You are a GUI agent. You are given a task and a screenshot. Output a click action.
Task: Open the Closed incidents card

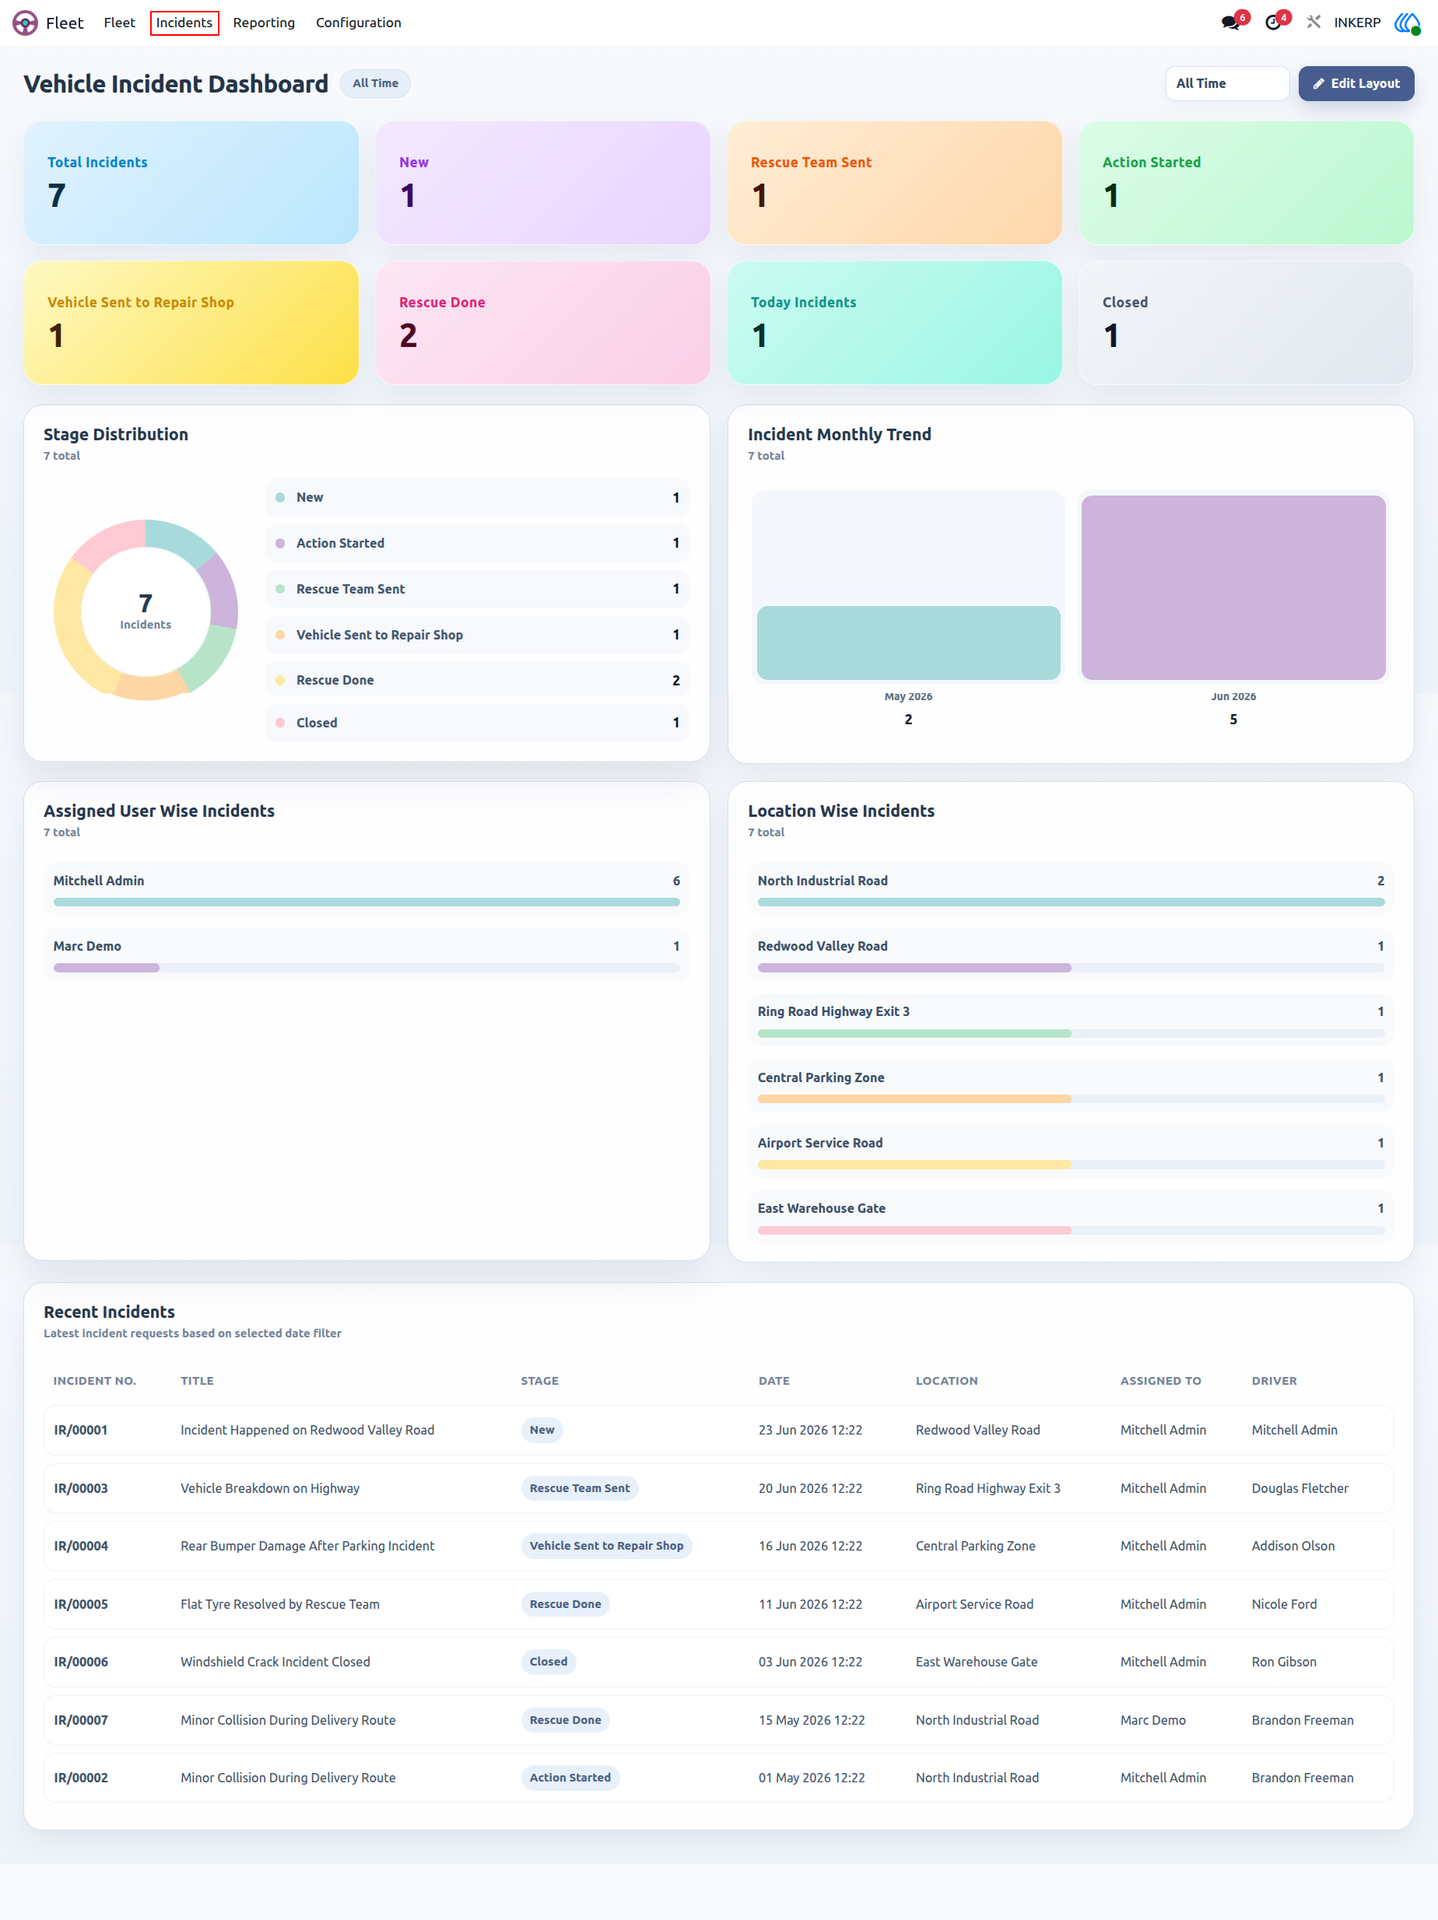tap(1246, 323)
